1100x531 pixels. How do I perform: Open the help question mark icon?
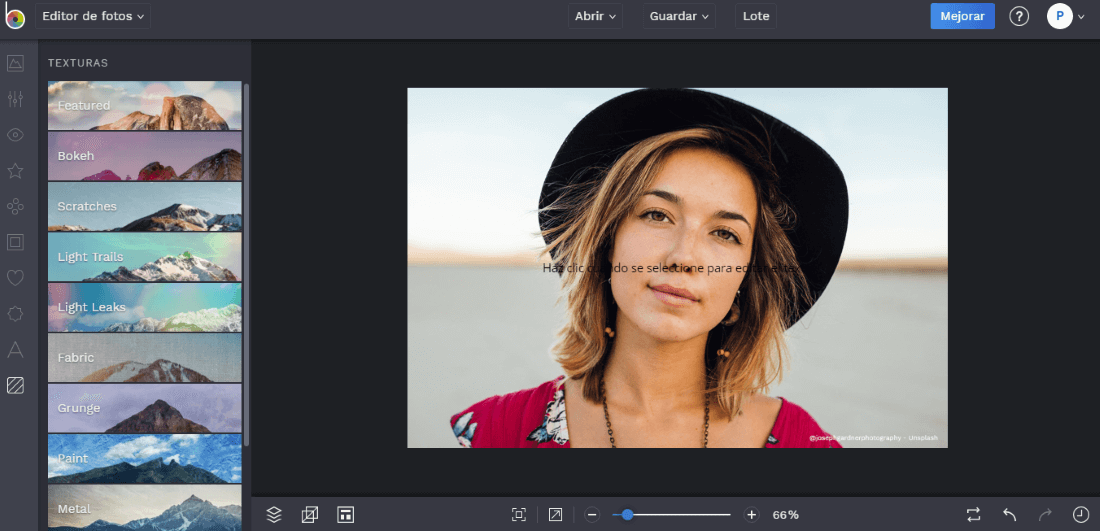coord(1019,16)
